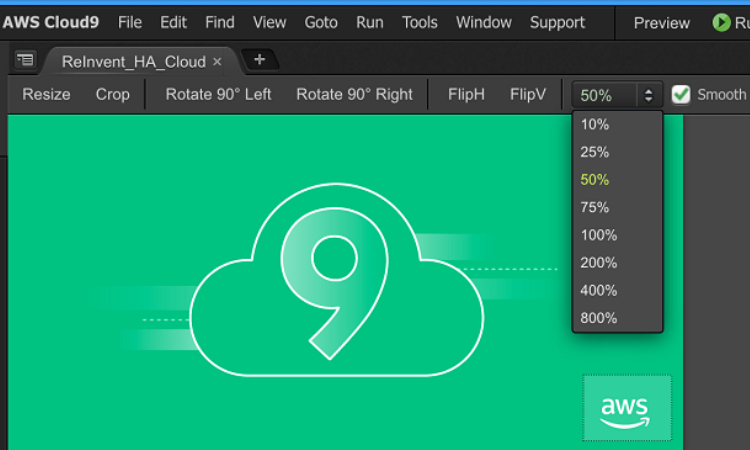Open the tab list menu icon
750x450 pixels.
coord(25,60)
